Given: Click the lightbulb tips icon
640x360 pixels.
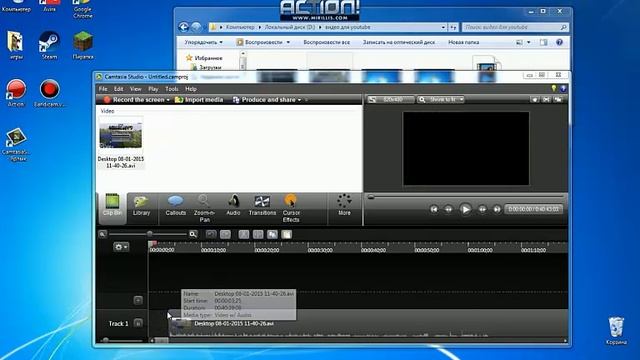Looking at the screenshot, I should click(x=553, y=88).
